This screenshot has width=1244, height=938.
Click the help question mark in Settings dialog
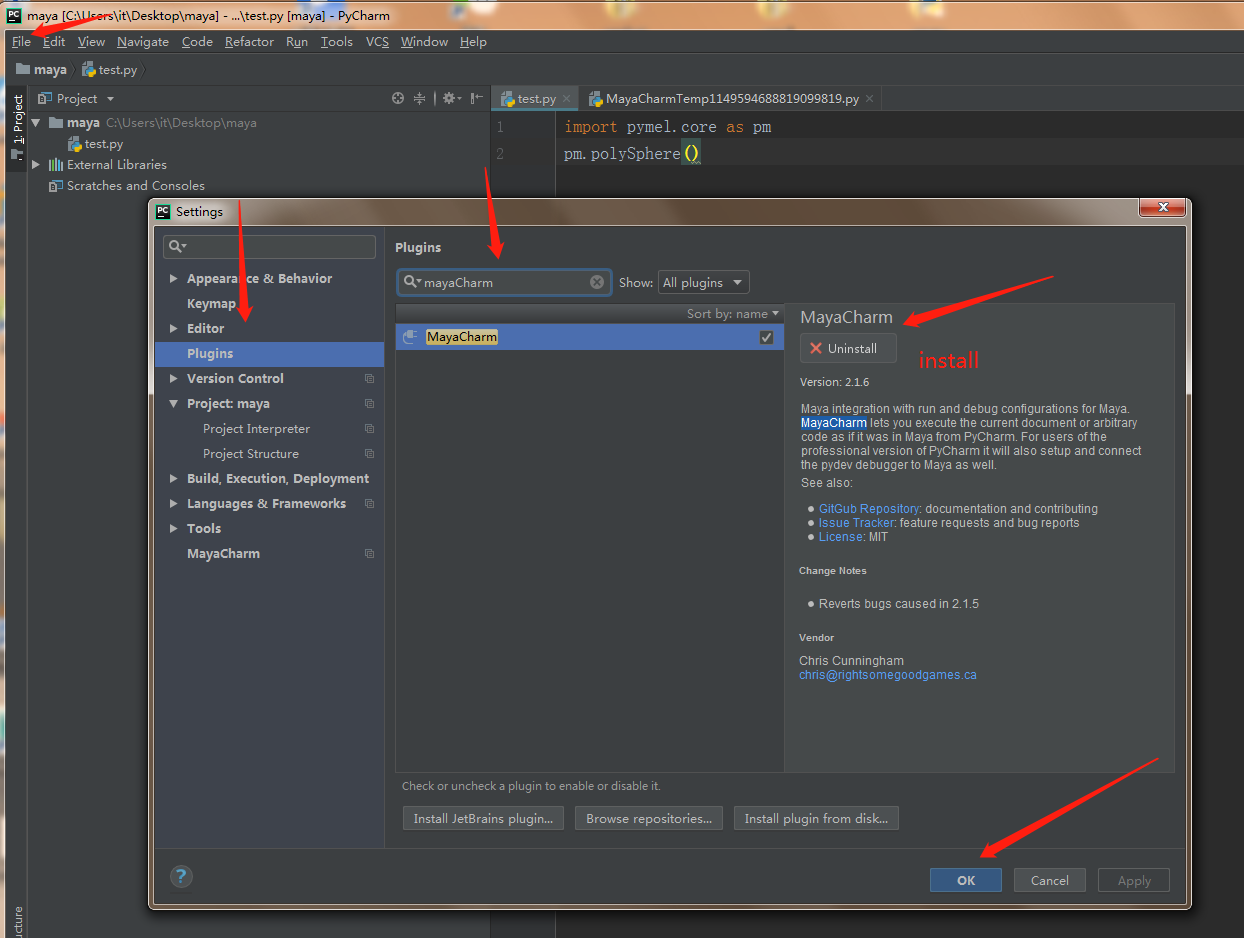[181, 876]
